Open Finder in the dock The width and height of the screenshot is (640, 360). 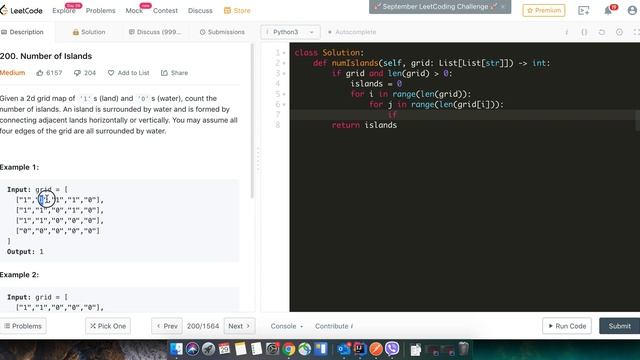pos(176,349)
